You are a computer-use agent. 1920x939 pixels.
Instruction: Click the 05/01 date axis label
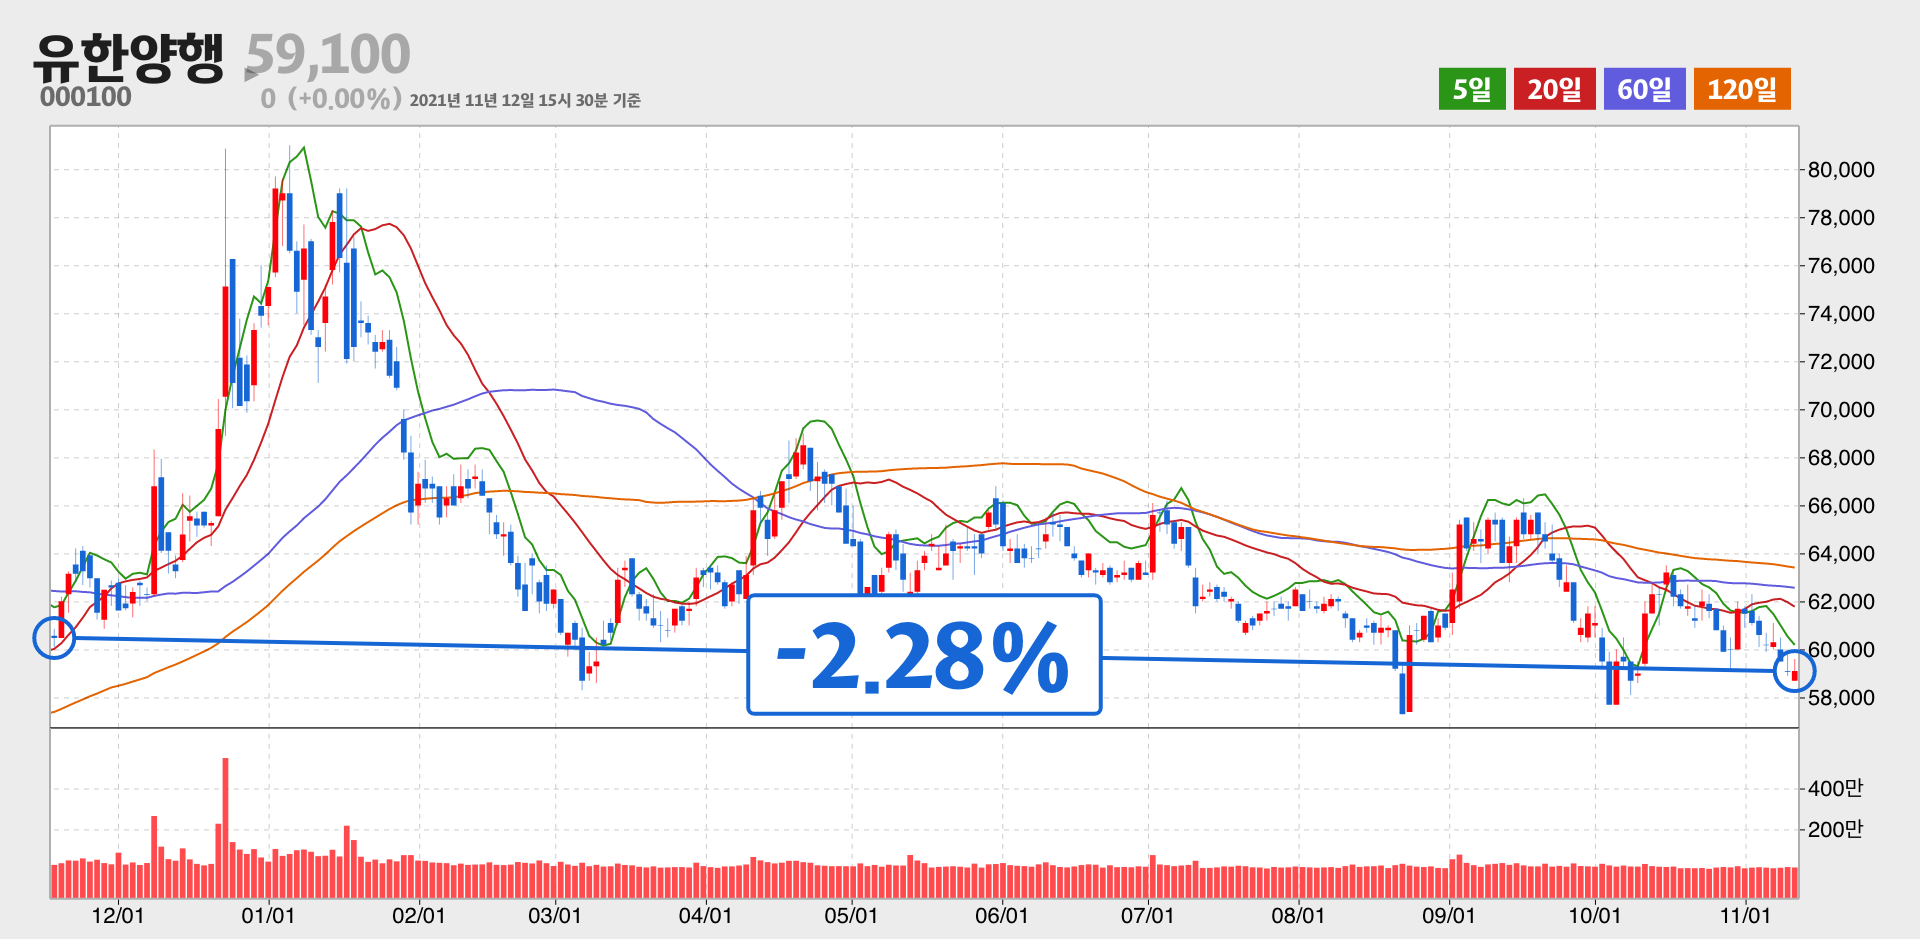[851, 916]
